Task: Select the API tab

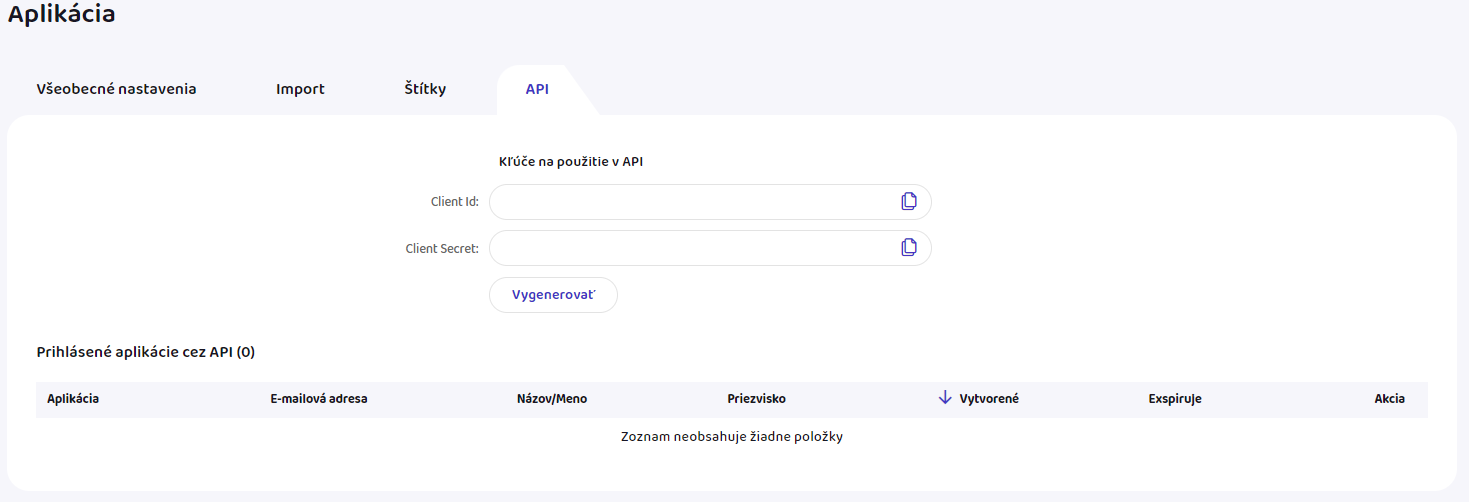Action: (x=537, y=89)
